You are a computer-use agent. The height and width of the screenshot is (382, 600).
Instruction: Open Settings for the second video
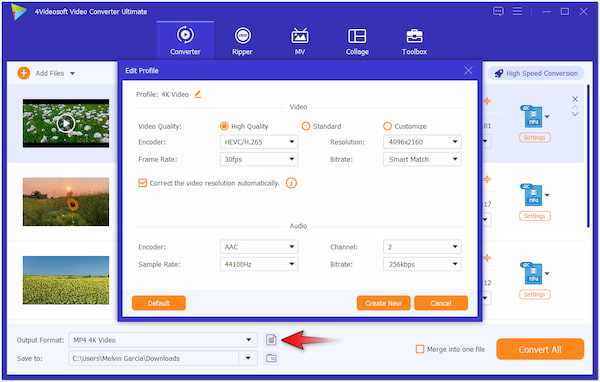pyautogui.click(x=535, y=216)
